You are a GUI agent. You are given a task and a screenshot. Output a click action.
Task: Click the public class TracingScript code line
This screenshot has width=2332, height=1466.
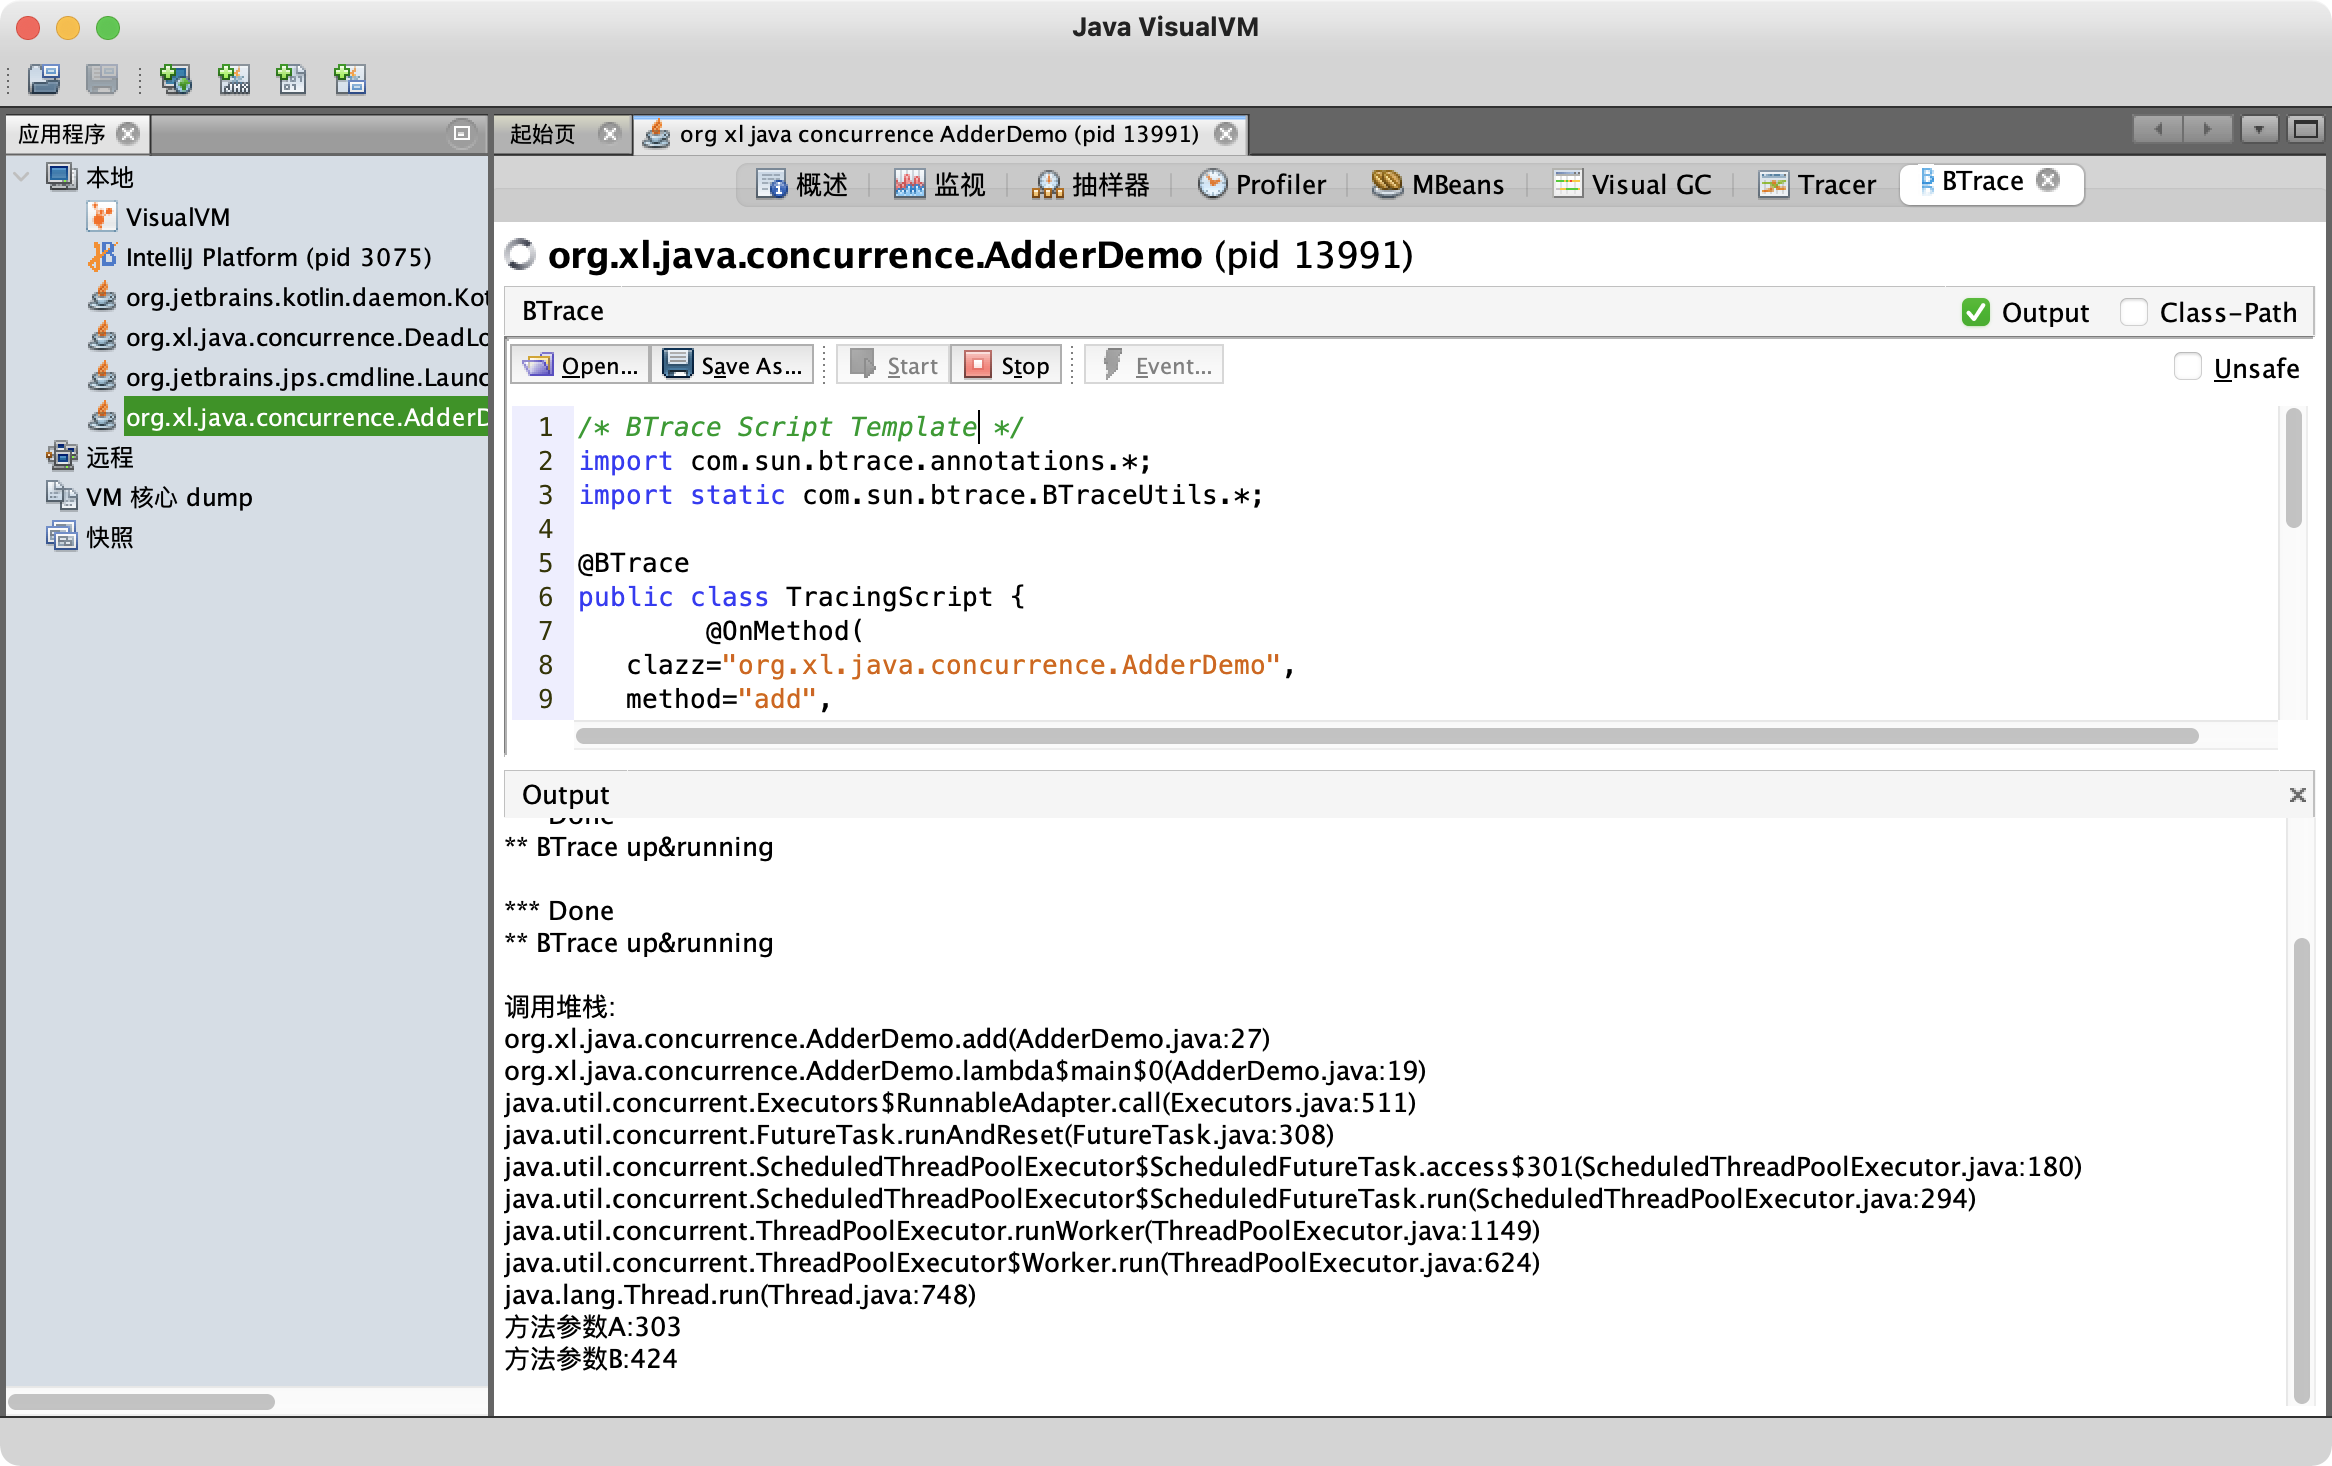pos(801,597)
